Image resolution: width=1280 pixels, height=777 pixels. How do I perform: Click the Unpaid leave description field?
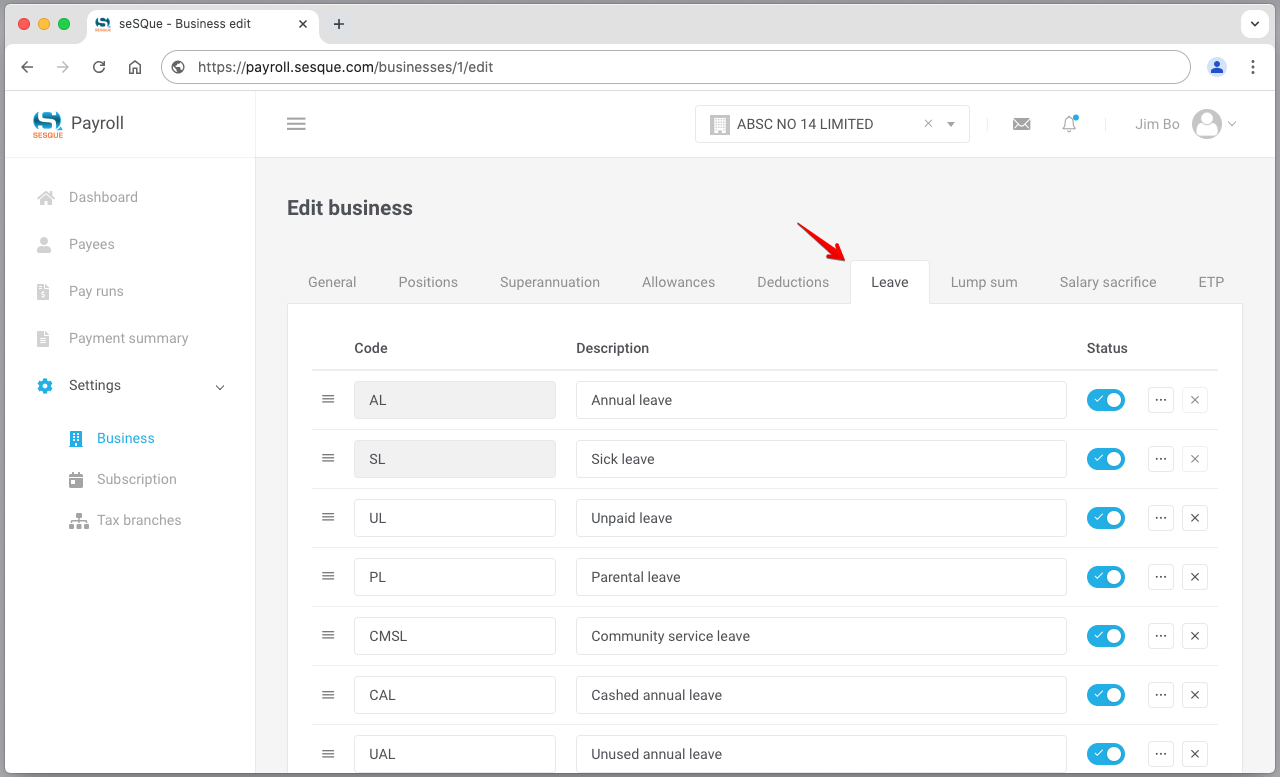[820, 518]
